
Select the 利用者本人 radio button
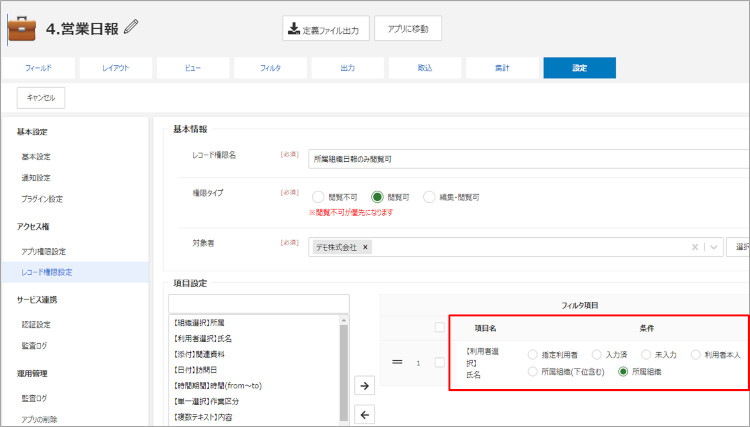pyautogui.click(x=695, y=355)
